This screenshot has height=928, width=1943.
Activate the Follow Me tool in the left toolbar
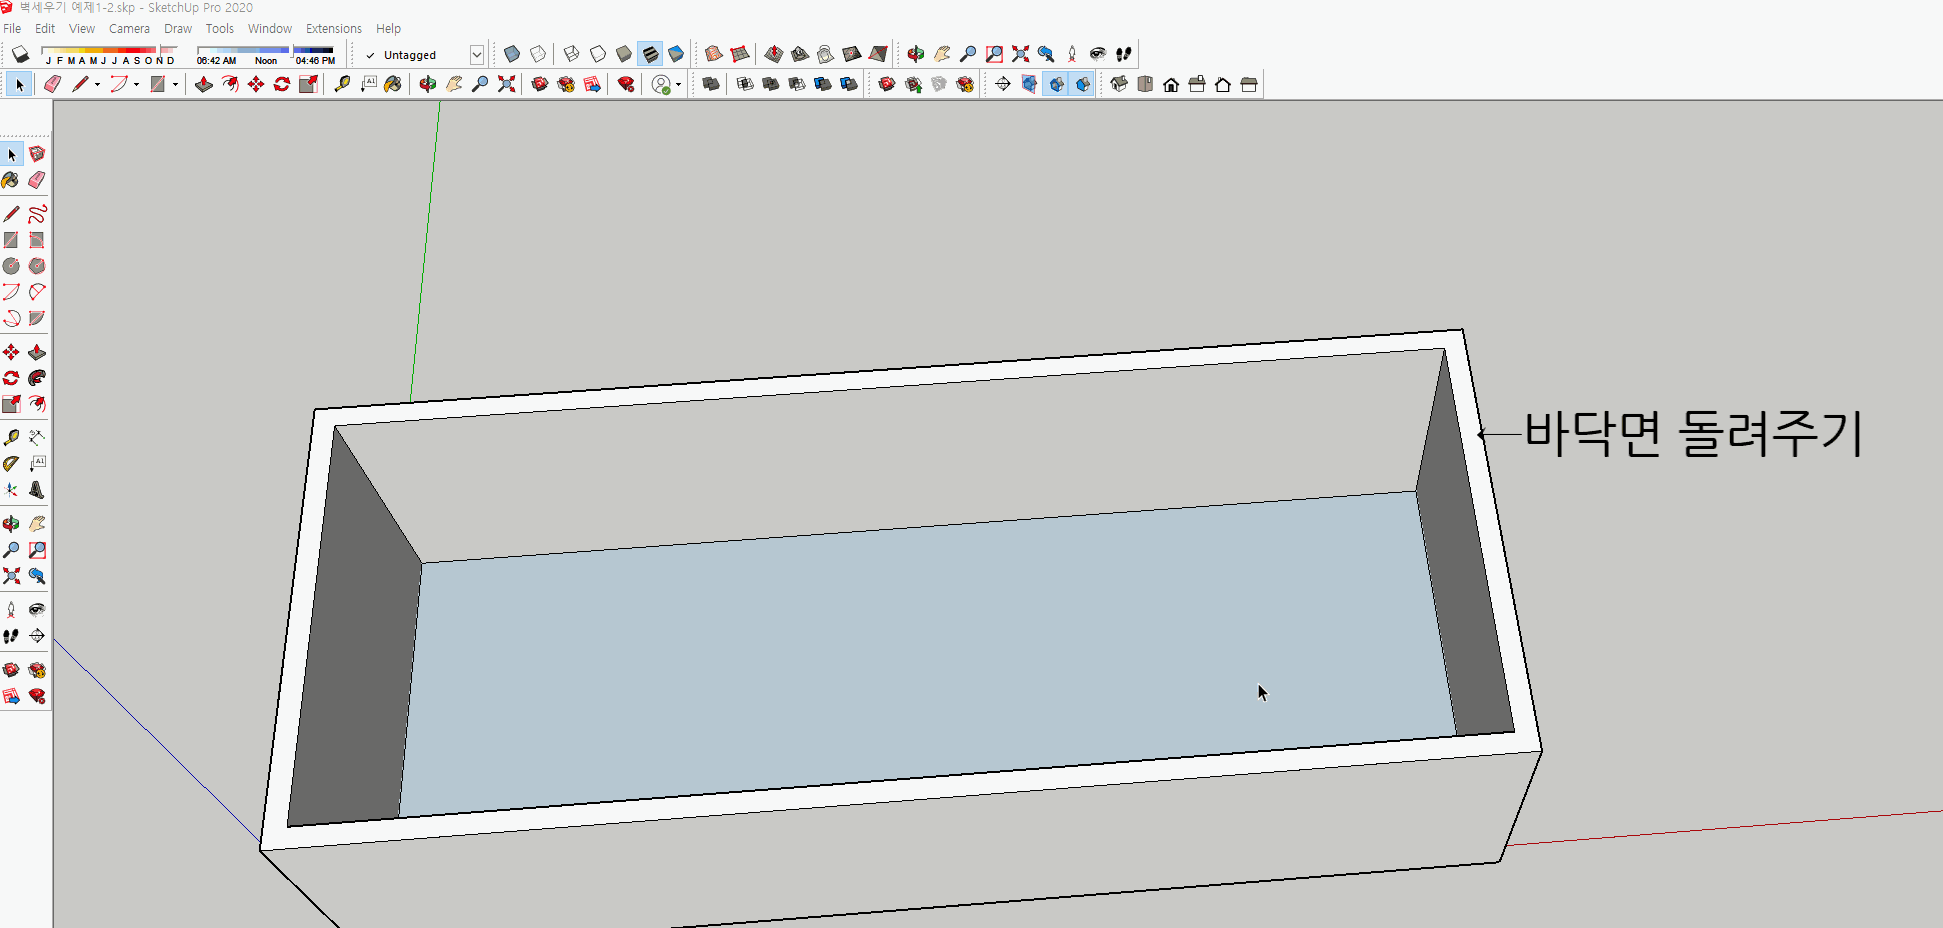point(37,378)
